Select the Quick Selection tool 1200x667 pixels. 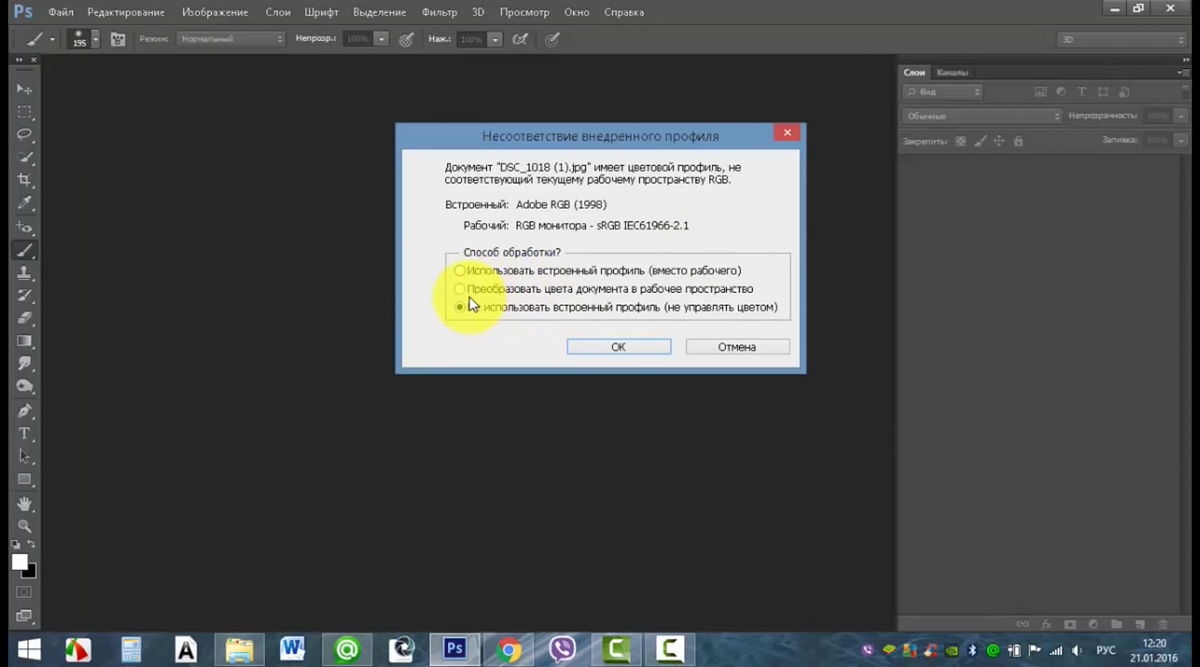coord(25,158)
